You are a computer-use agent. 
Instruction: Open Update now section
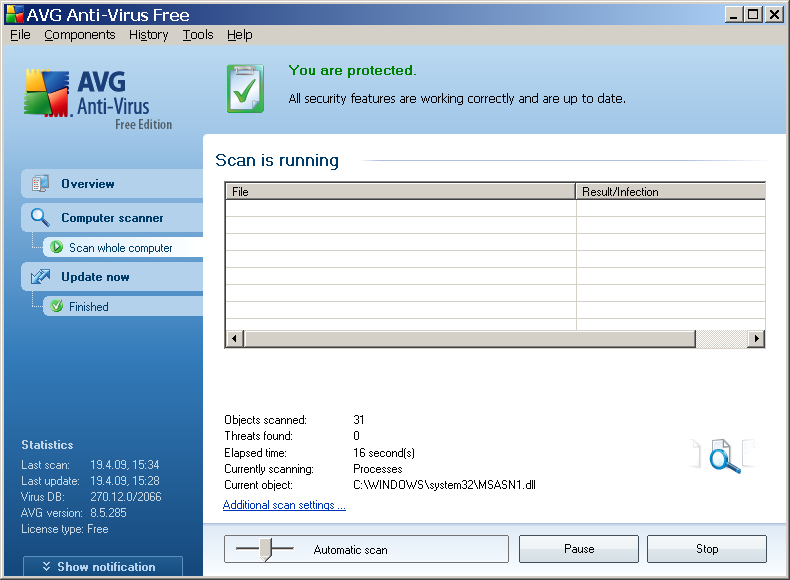(x=112, y=277)
